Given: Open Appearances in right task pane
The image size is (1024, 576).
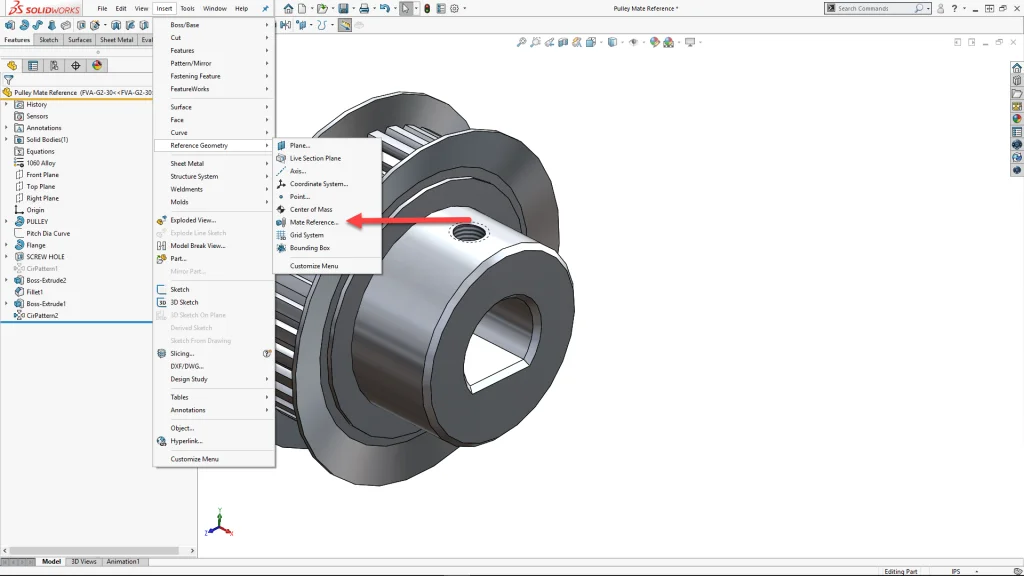Looking at the screenshot, I should coord(1017,119).
